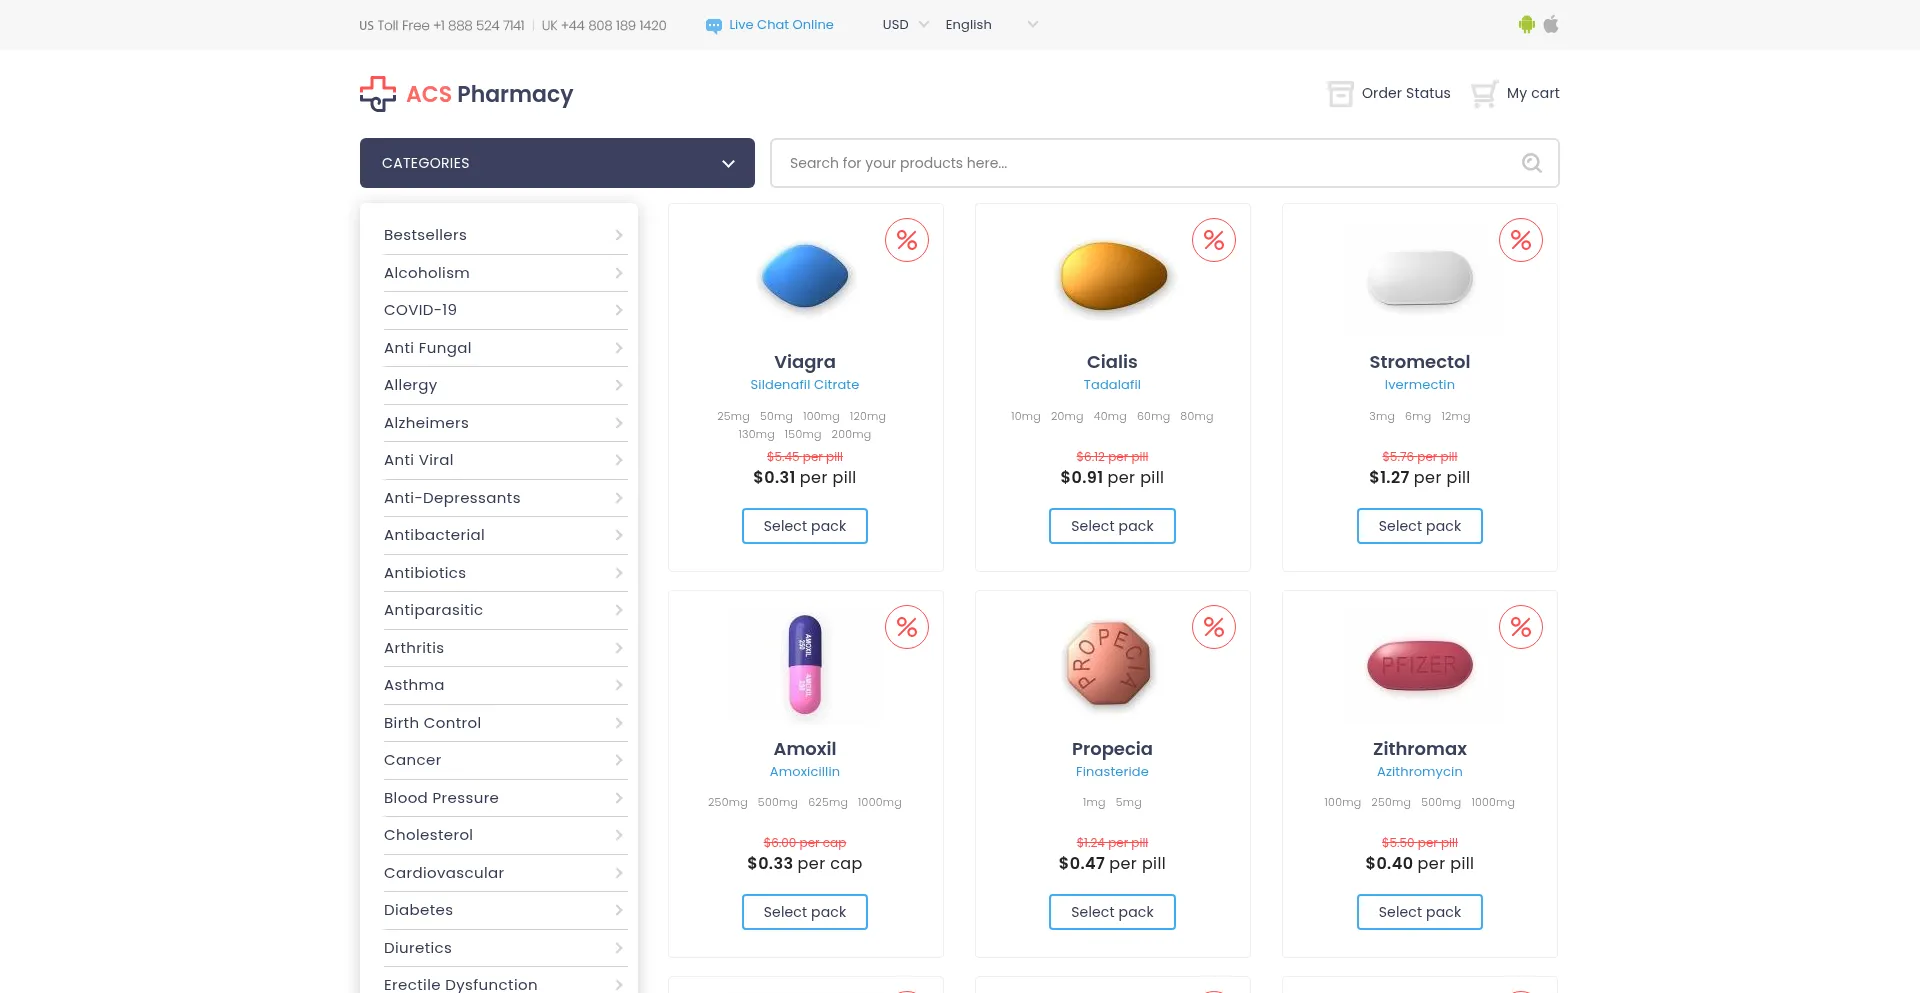Open the USD currency dropdown

click(x=905, y=25)
